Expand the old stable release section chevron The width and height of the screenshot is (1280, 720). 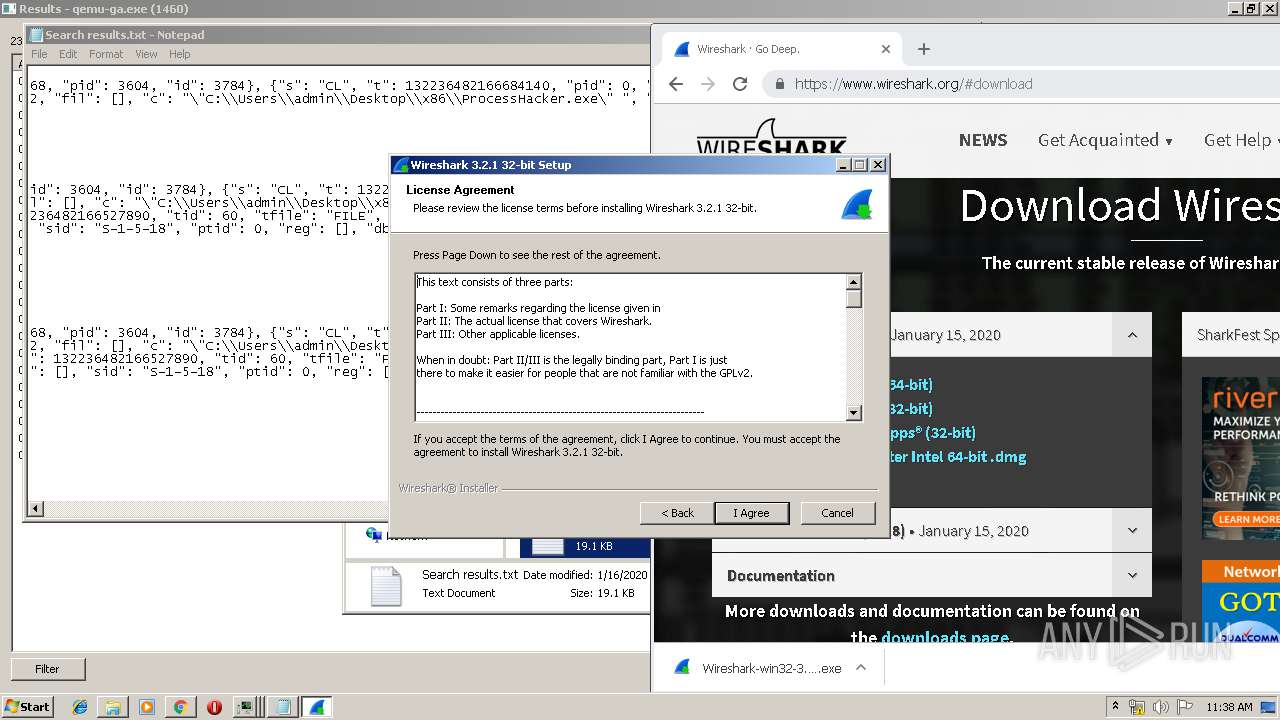1132,531
